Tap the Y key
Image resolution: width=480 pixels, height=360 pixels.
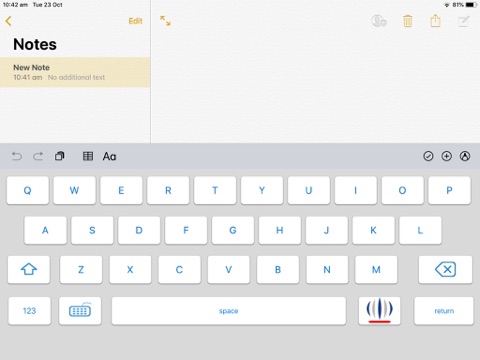click(262, 190)
